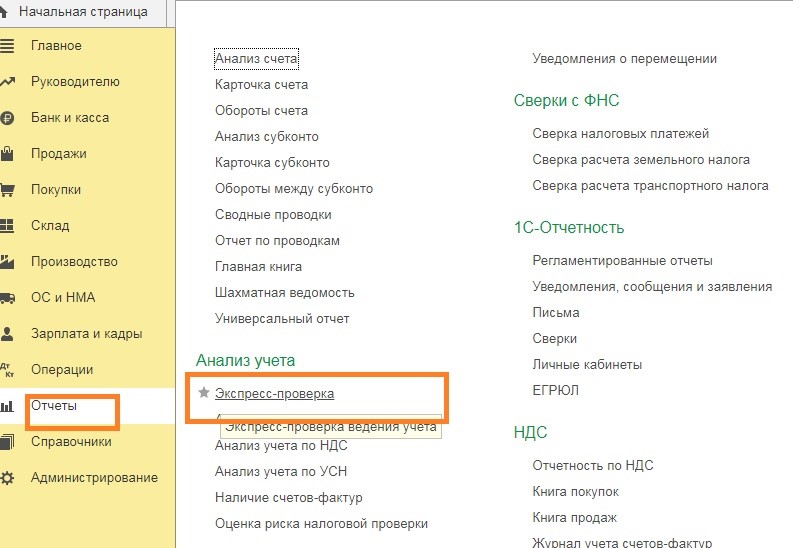Open Зарплата и кадры section
The width and height of the screenshot is (793, 548).
coord(86,334)
